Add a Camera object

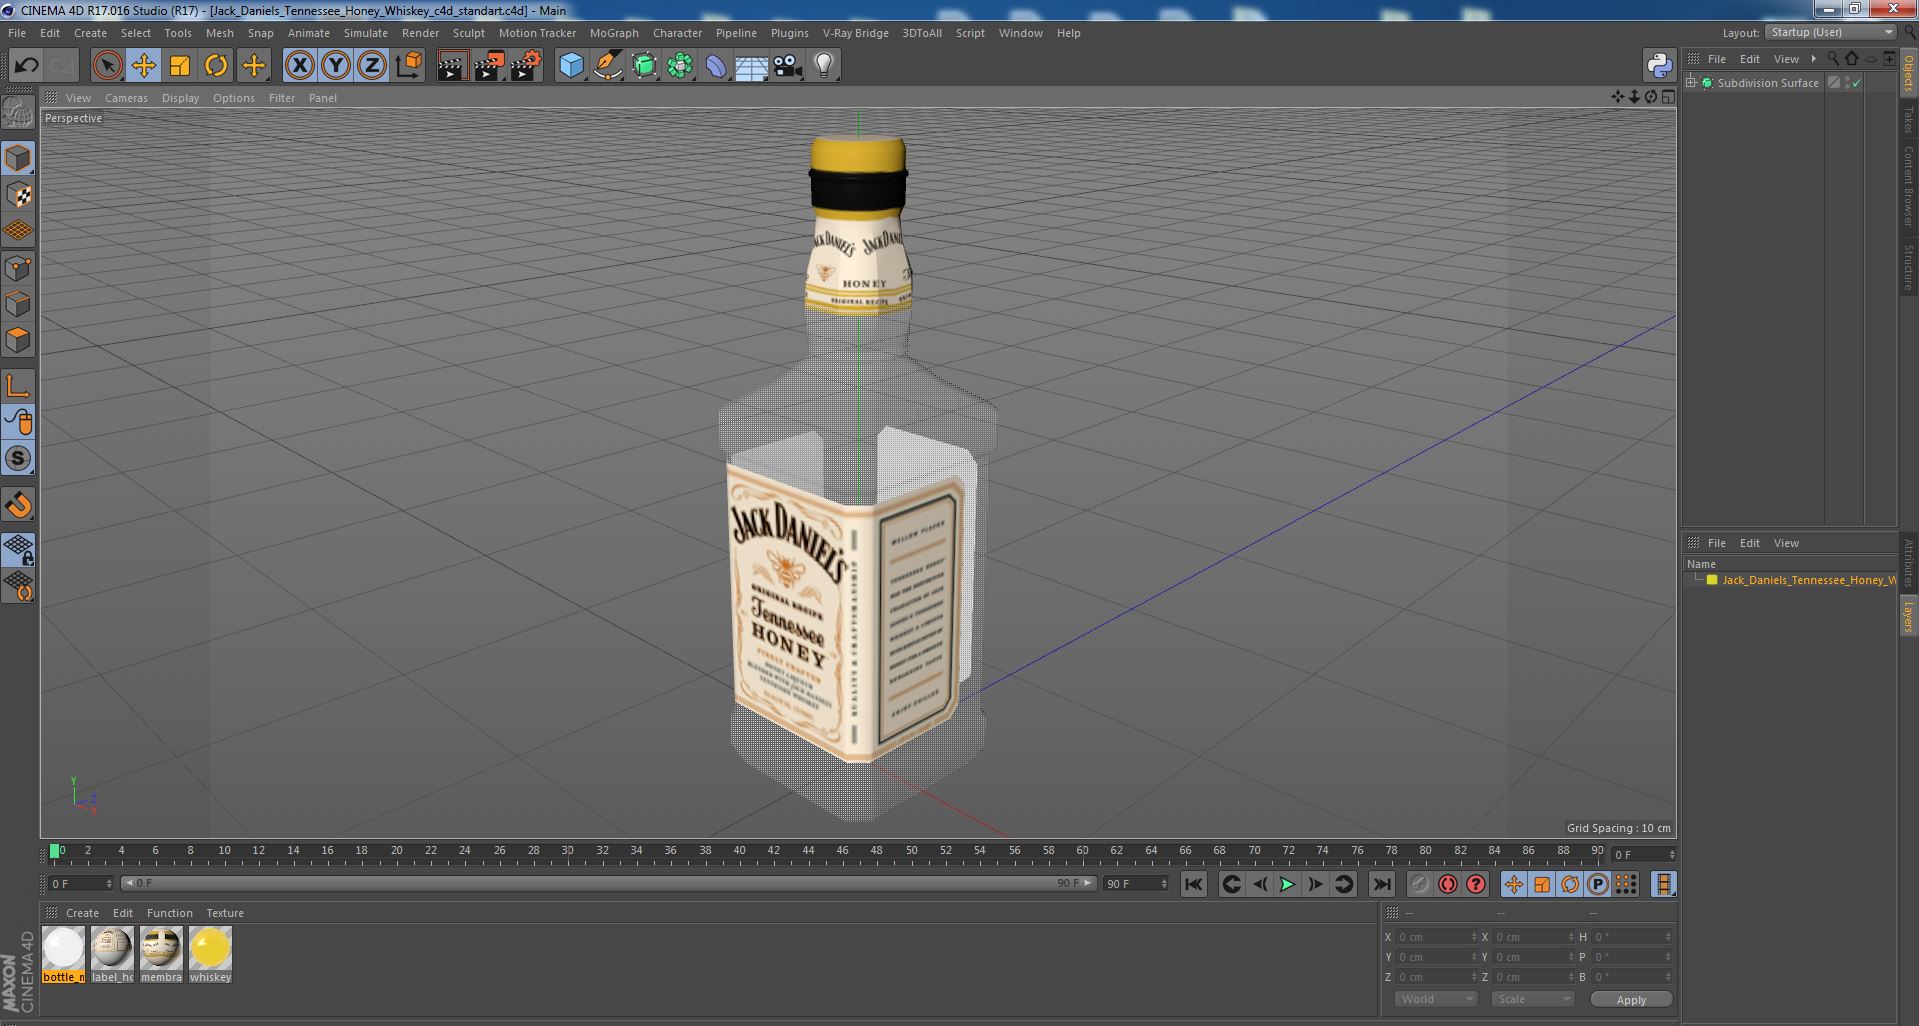788,66
